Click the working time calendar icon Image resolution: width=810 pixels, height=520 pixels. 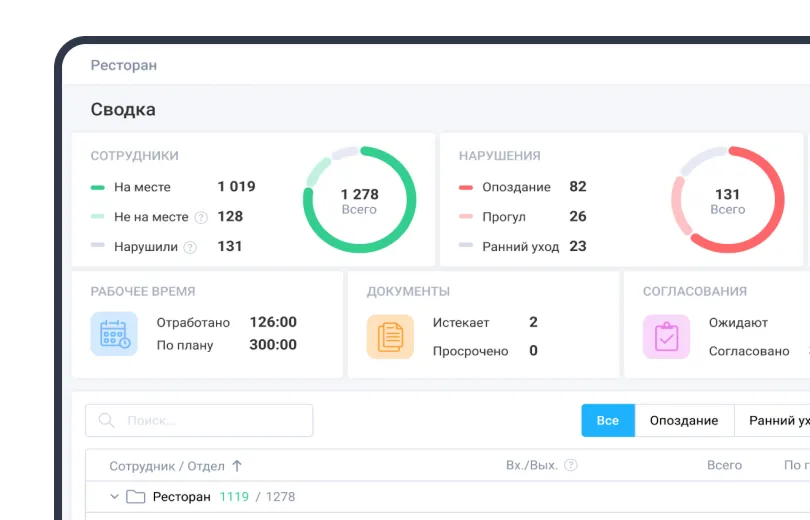pos(114,334)
